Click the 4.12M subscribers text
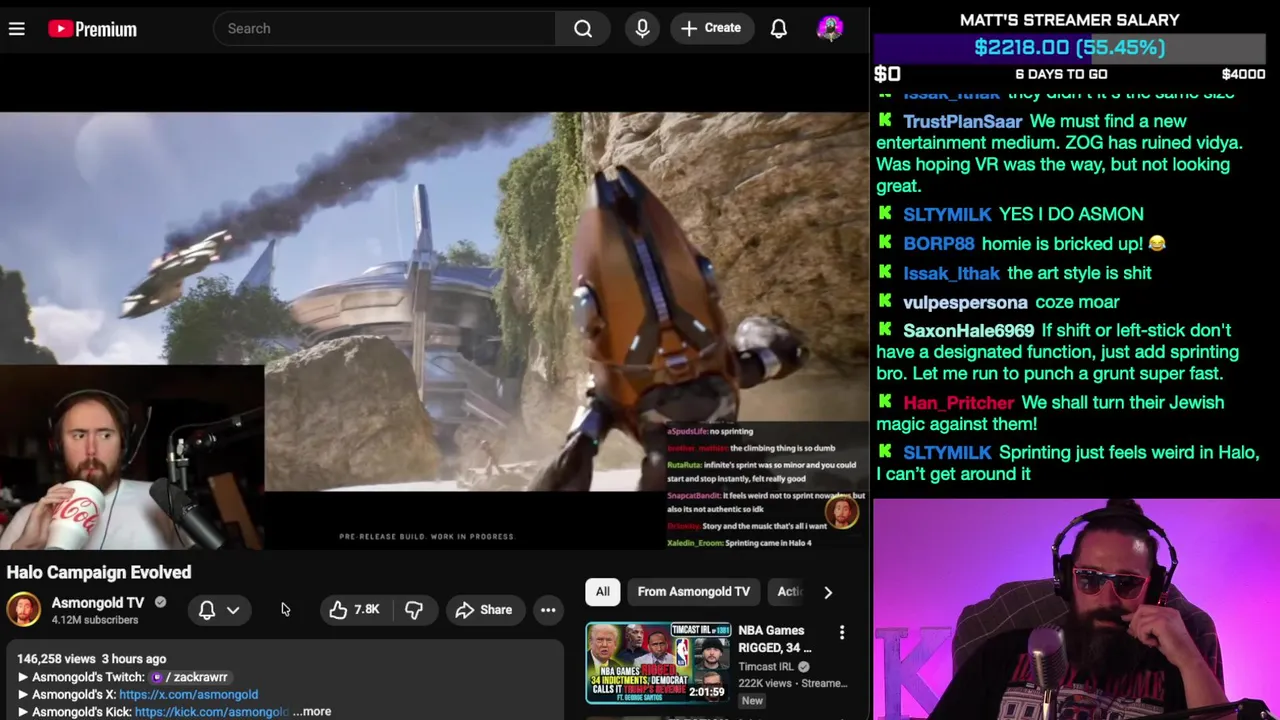1280x720 pixels. tap(95, 620)
